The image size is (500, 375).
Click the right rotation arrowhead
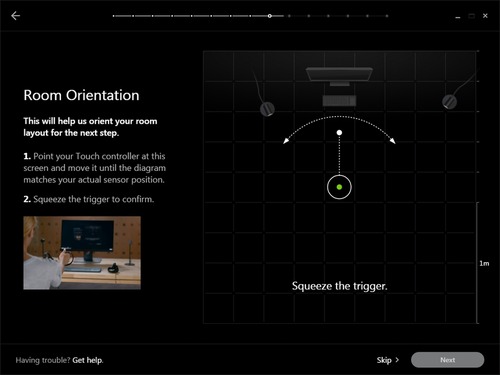pos(393,141)
